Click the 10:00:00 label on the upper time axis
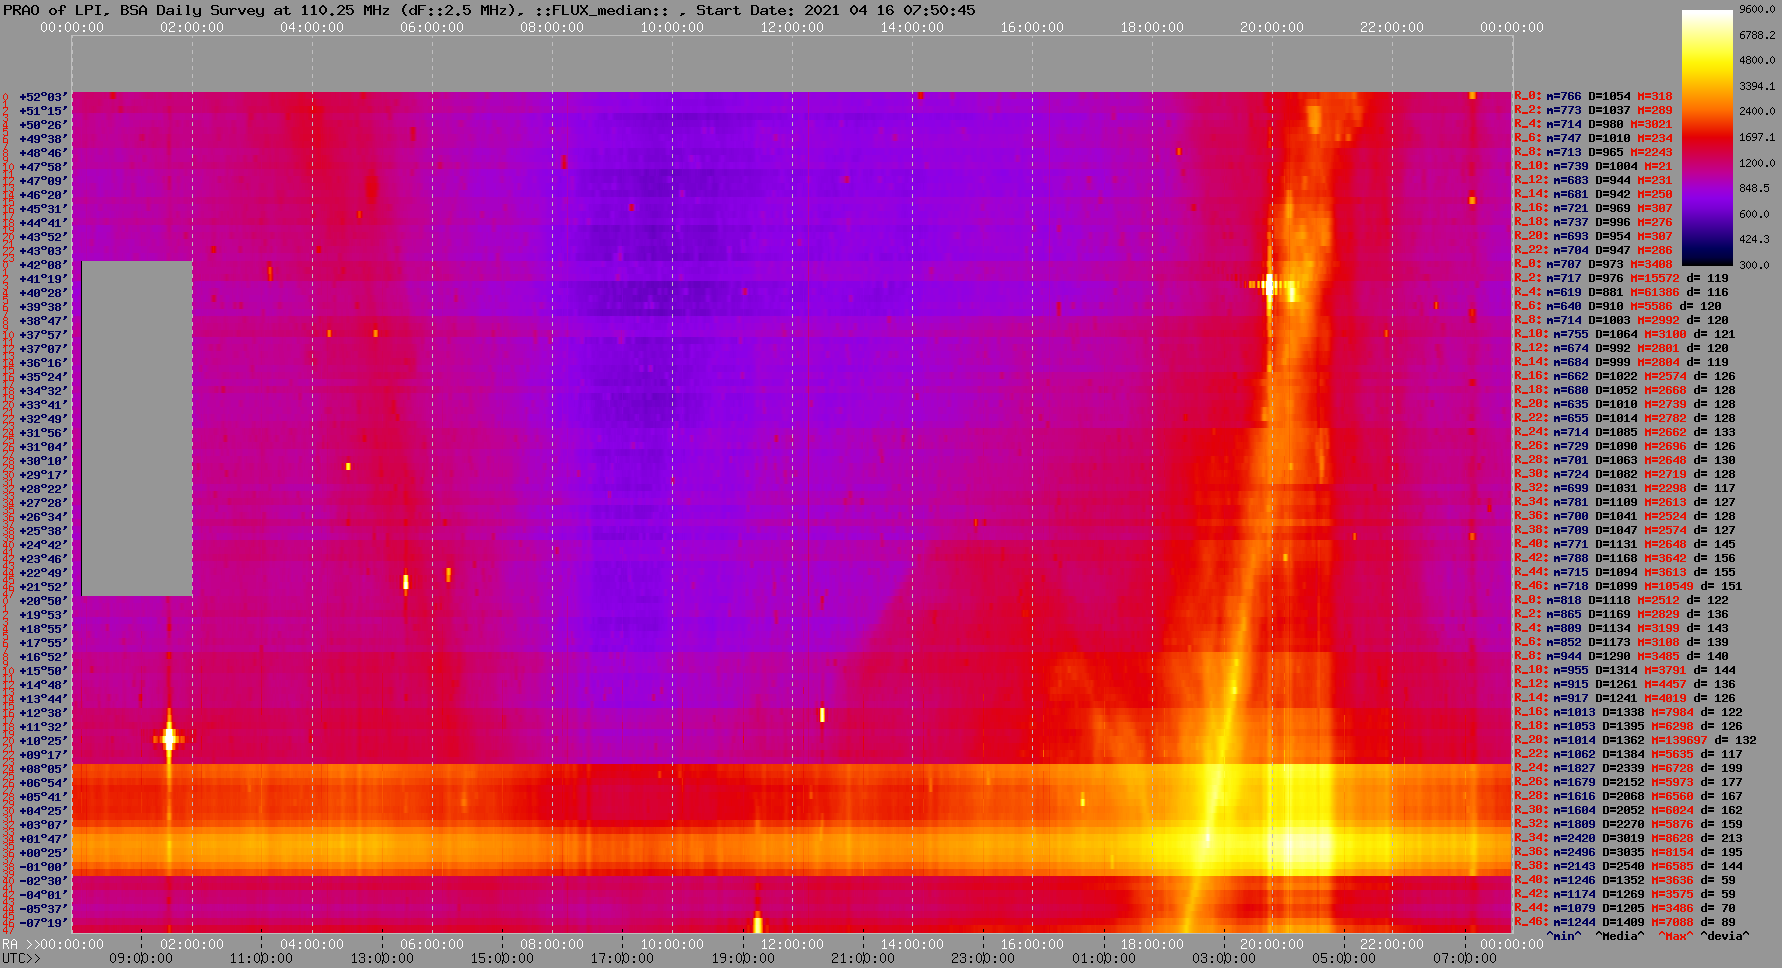Screen dimensions: 1782x968 (672, 27)
